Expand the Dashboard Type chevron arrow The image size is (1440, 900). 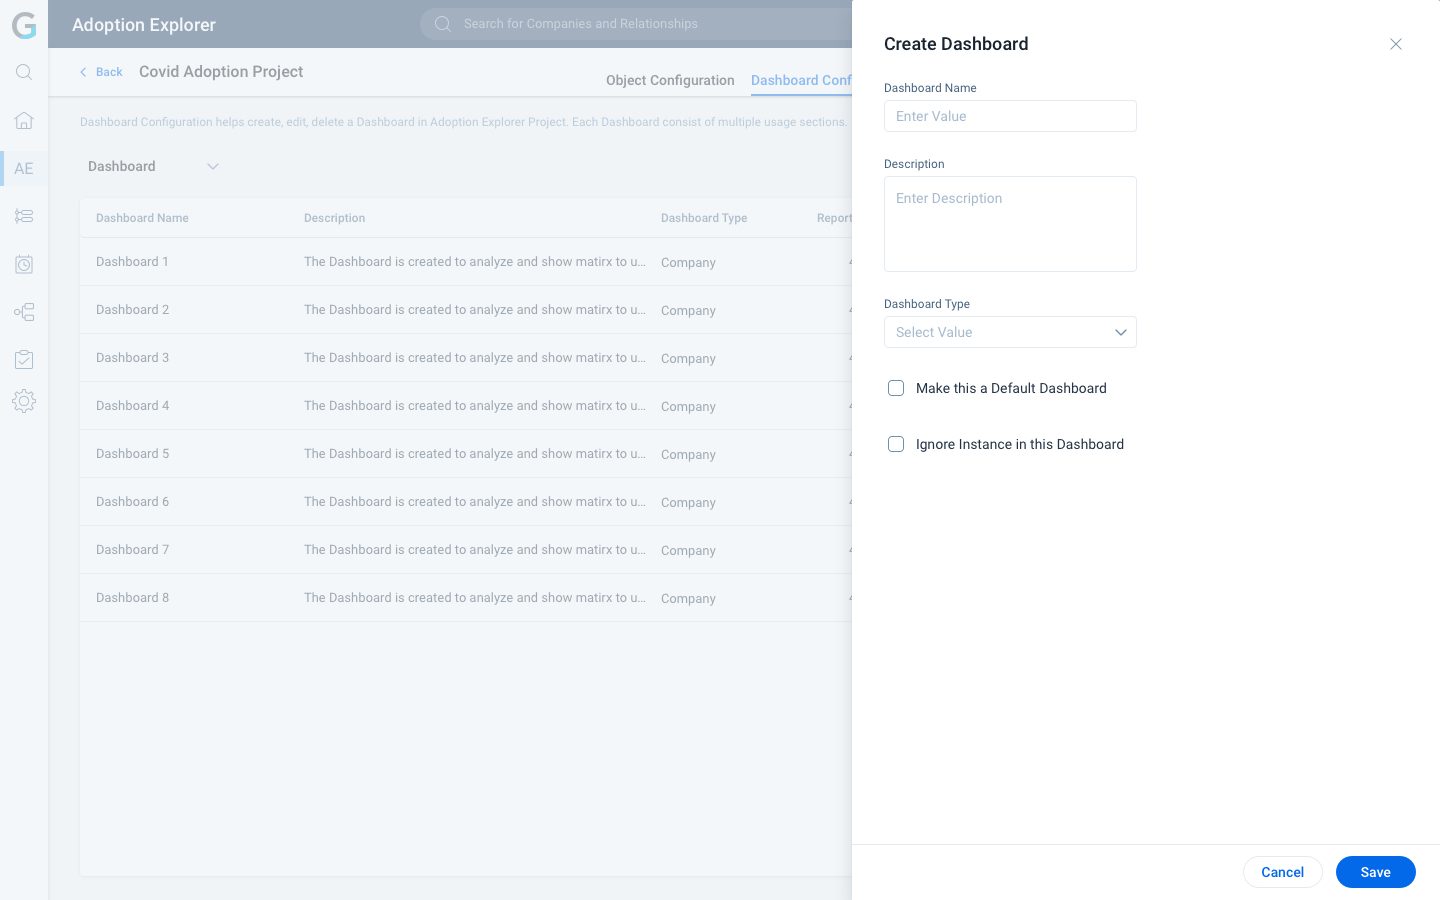pos(1121,332)
